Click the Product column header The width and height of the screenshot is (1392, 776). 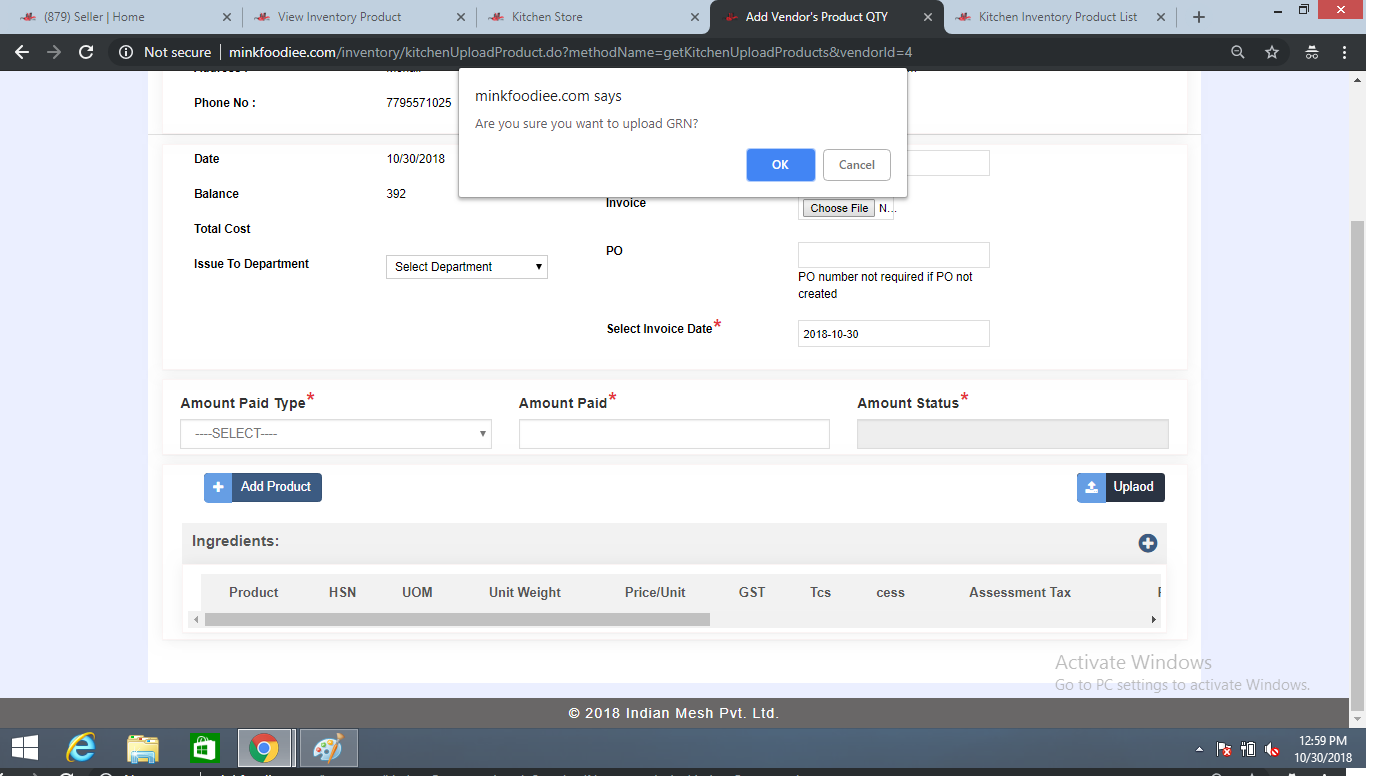tap(253, 593)
